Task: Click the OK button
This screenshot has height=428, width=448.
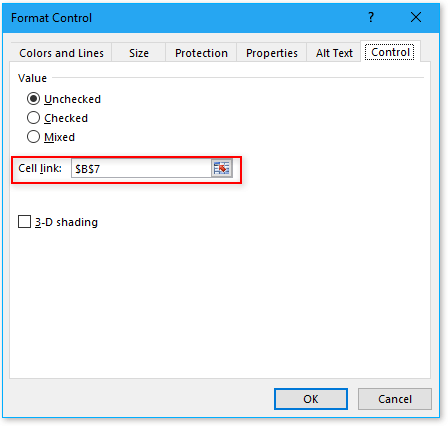Action: 311,399
